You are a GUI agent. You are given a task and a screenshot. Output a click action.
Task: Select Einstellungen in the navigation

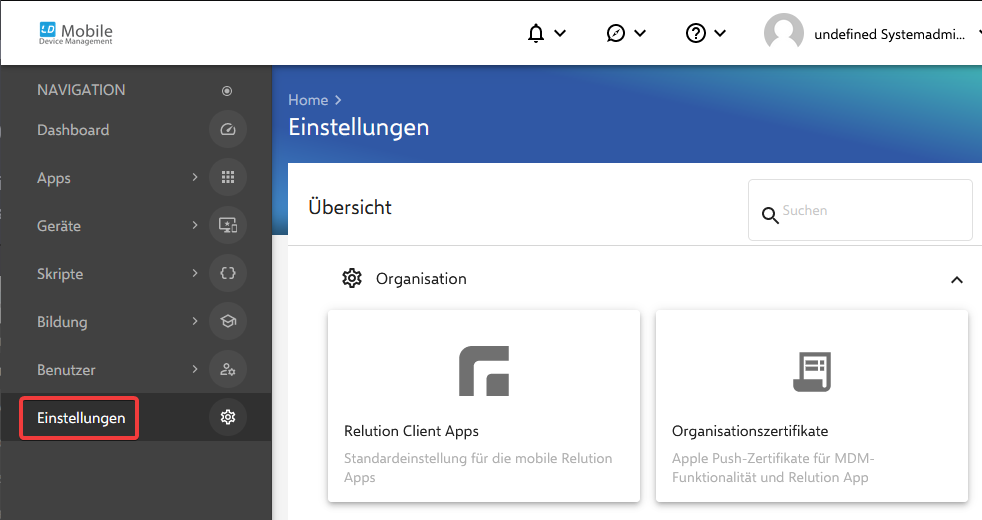tap(81, 418)
